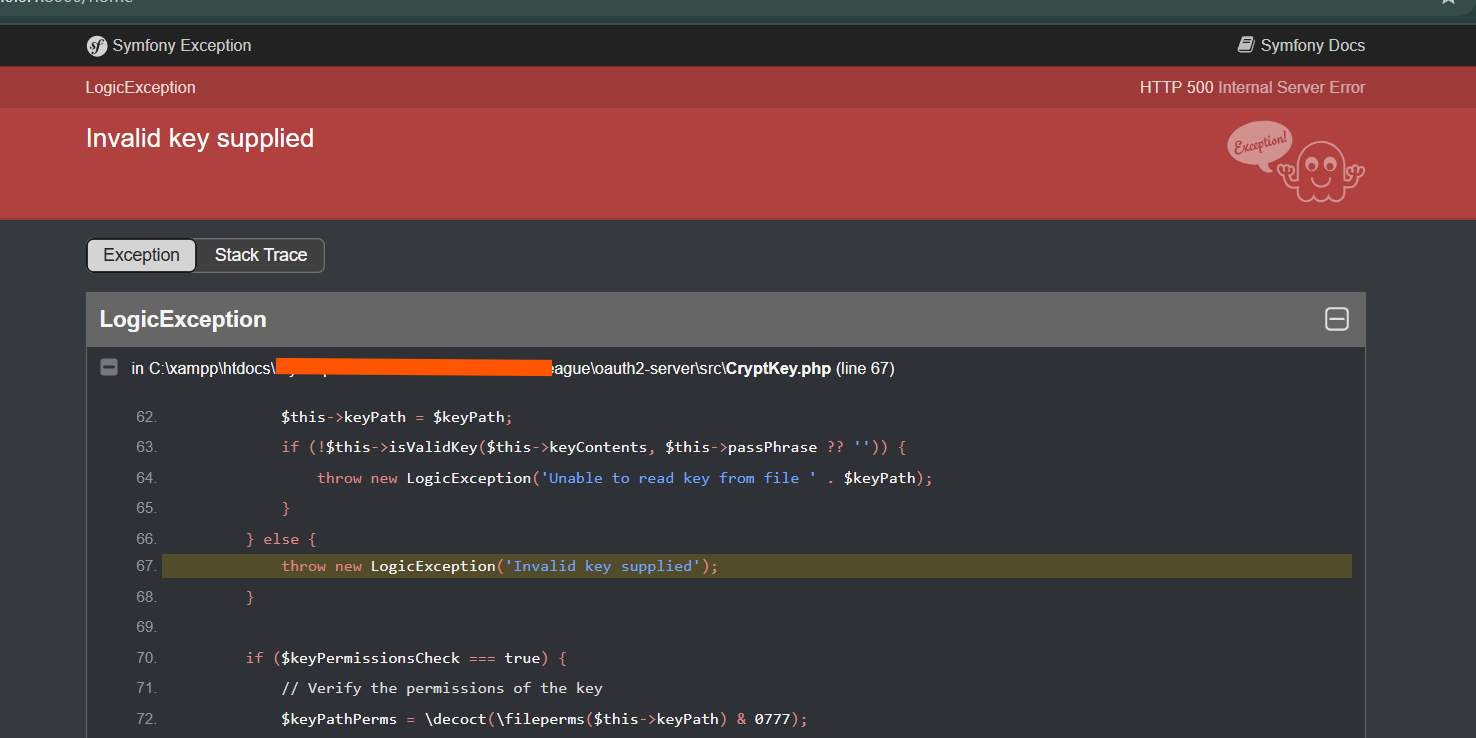Image resolution: width=1476 pixels, height=738 pixels.
Task: Click the LogicException panel heading
Action: click(x=183, y=320)
